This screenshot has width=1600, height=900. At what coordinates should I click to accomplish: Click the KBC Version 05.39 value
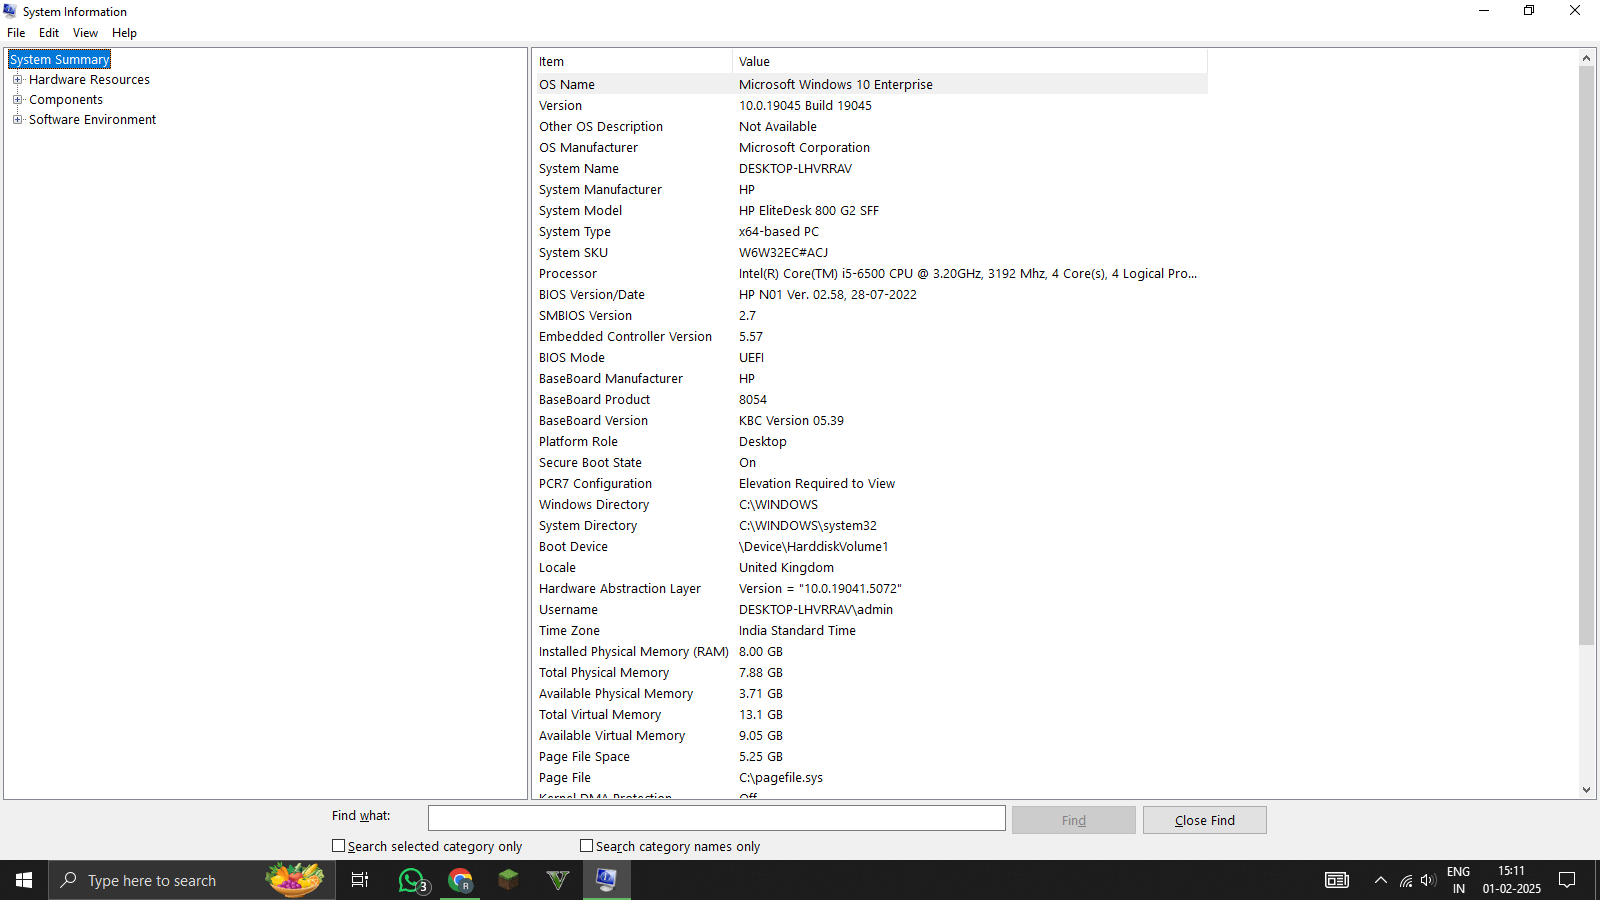coord(791,421)
